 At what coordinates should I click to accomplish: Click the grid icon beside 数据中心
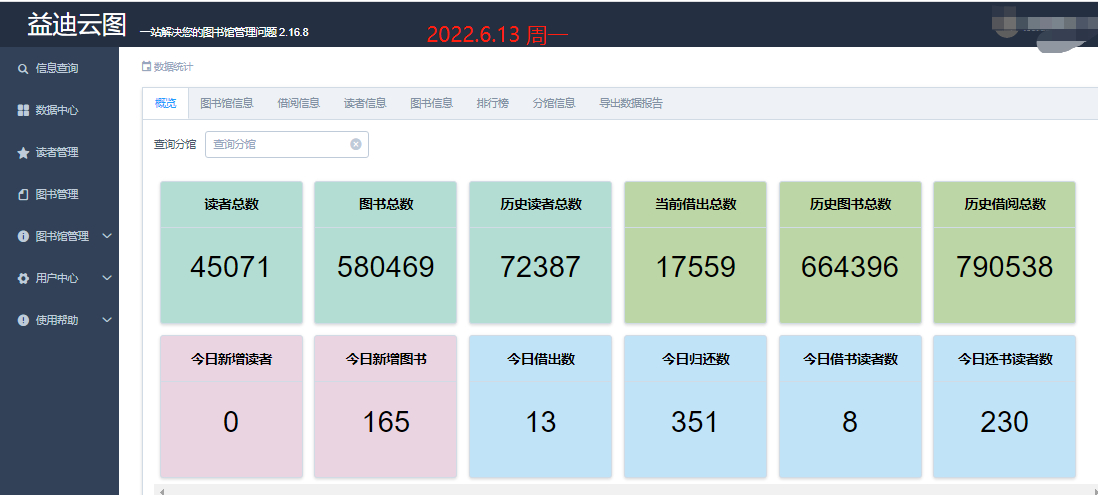pos(23,111)
